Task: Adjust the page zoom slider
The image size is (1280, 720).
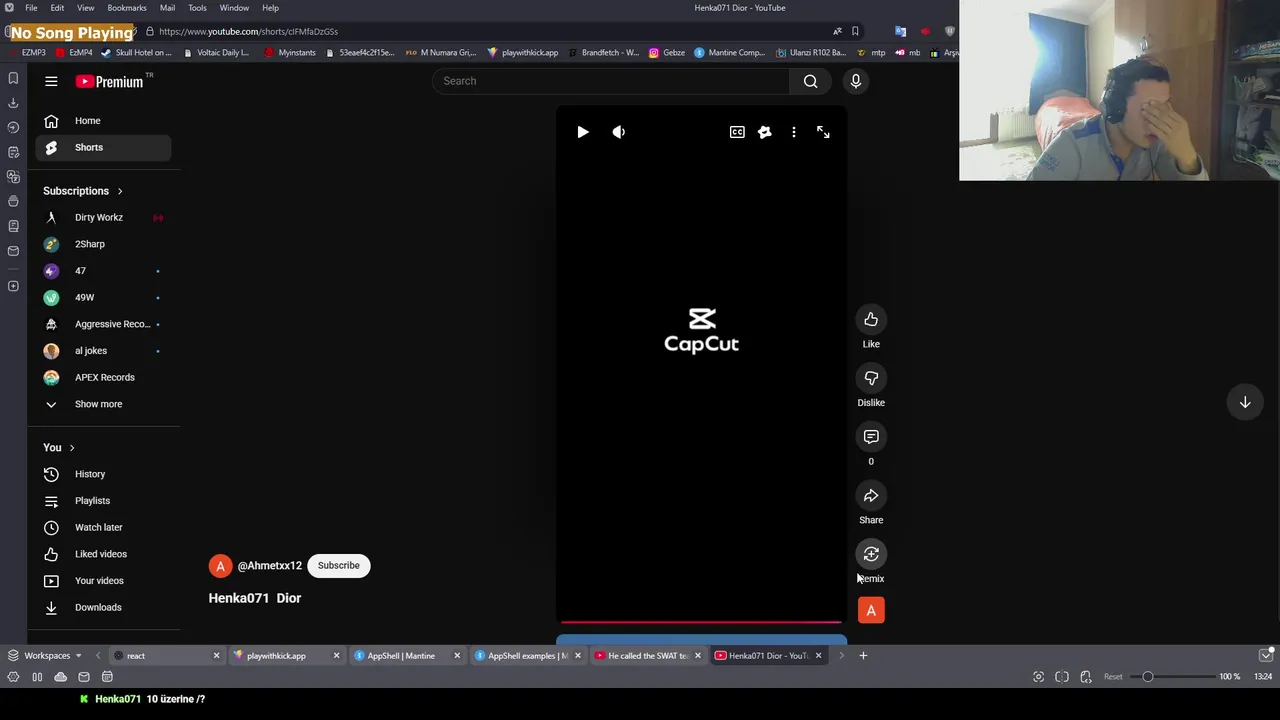Action: (1175, 677)
